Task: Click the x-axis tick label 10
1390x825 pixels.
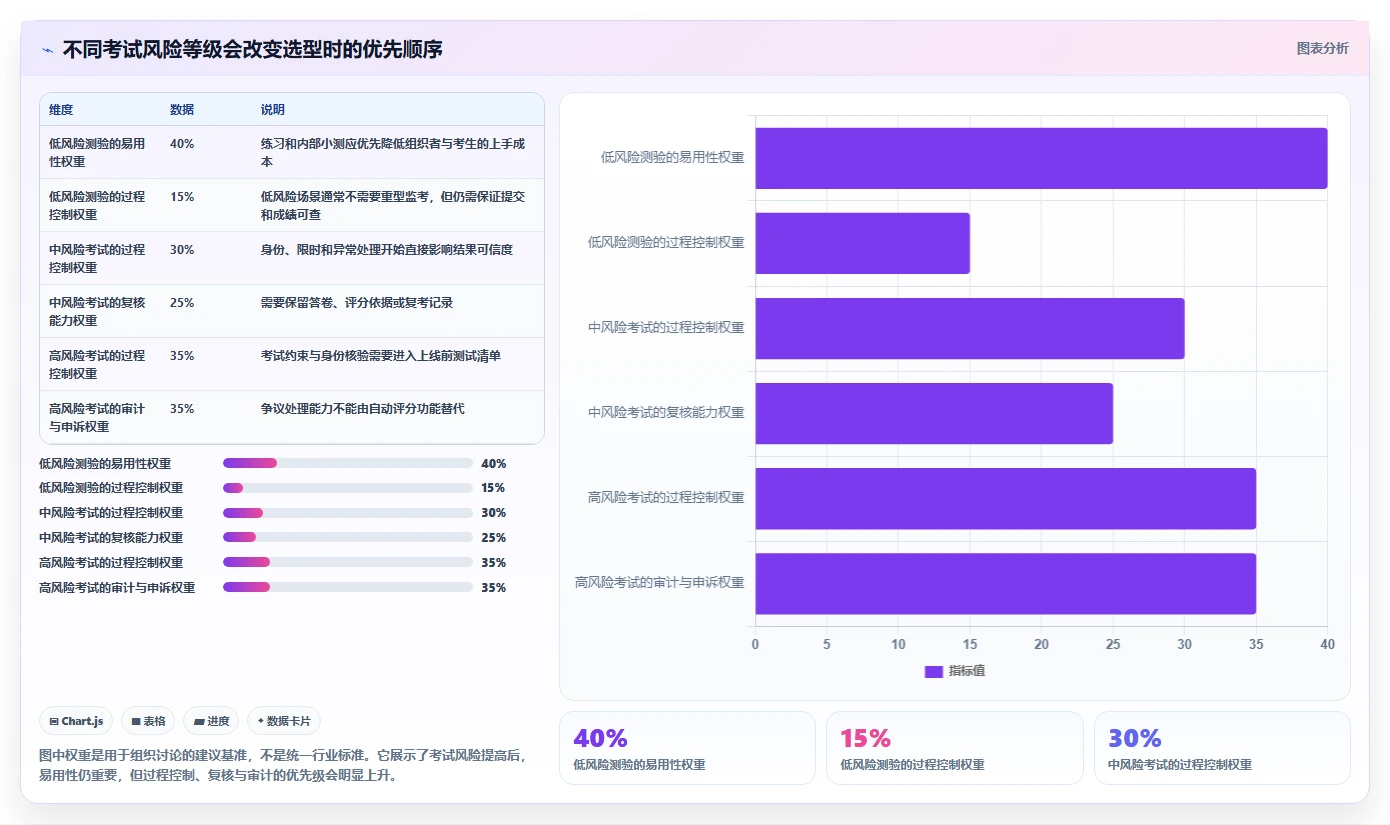Action: (898, 645)
